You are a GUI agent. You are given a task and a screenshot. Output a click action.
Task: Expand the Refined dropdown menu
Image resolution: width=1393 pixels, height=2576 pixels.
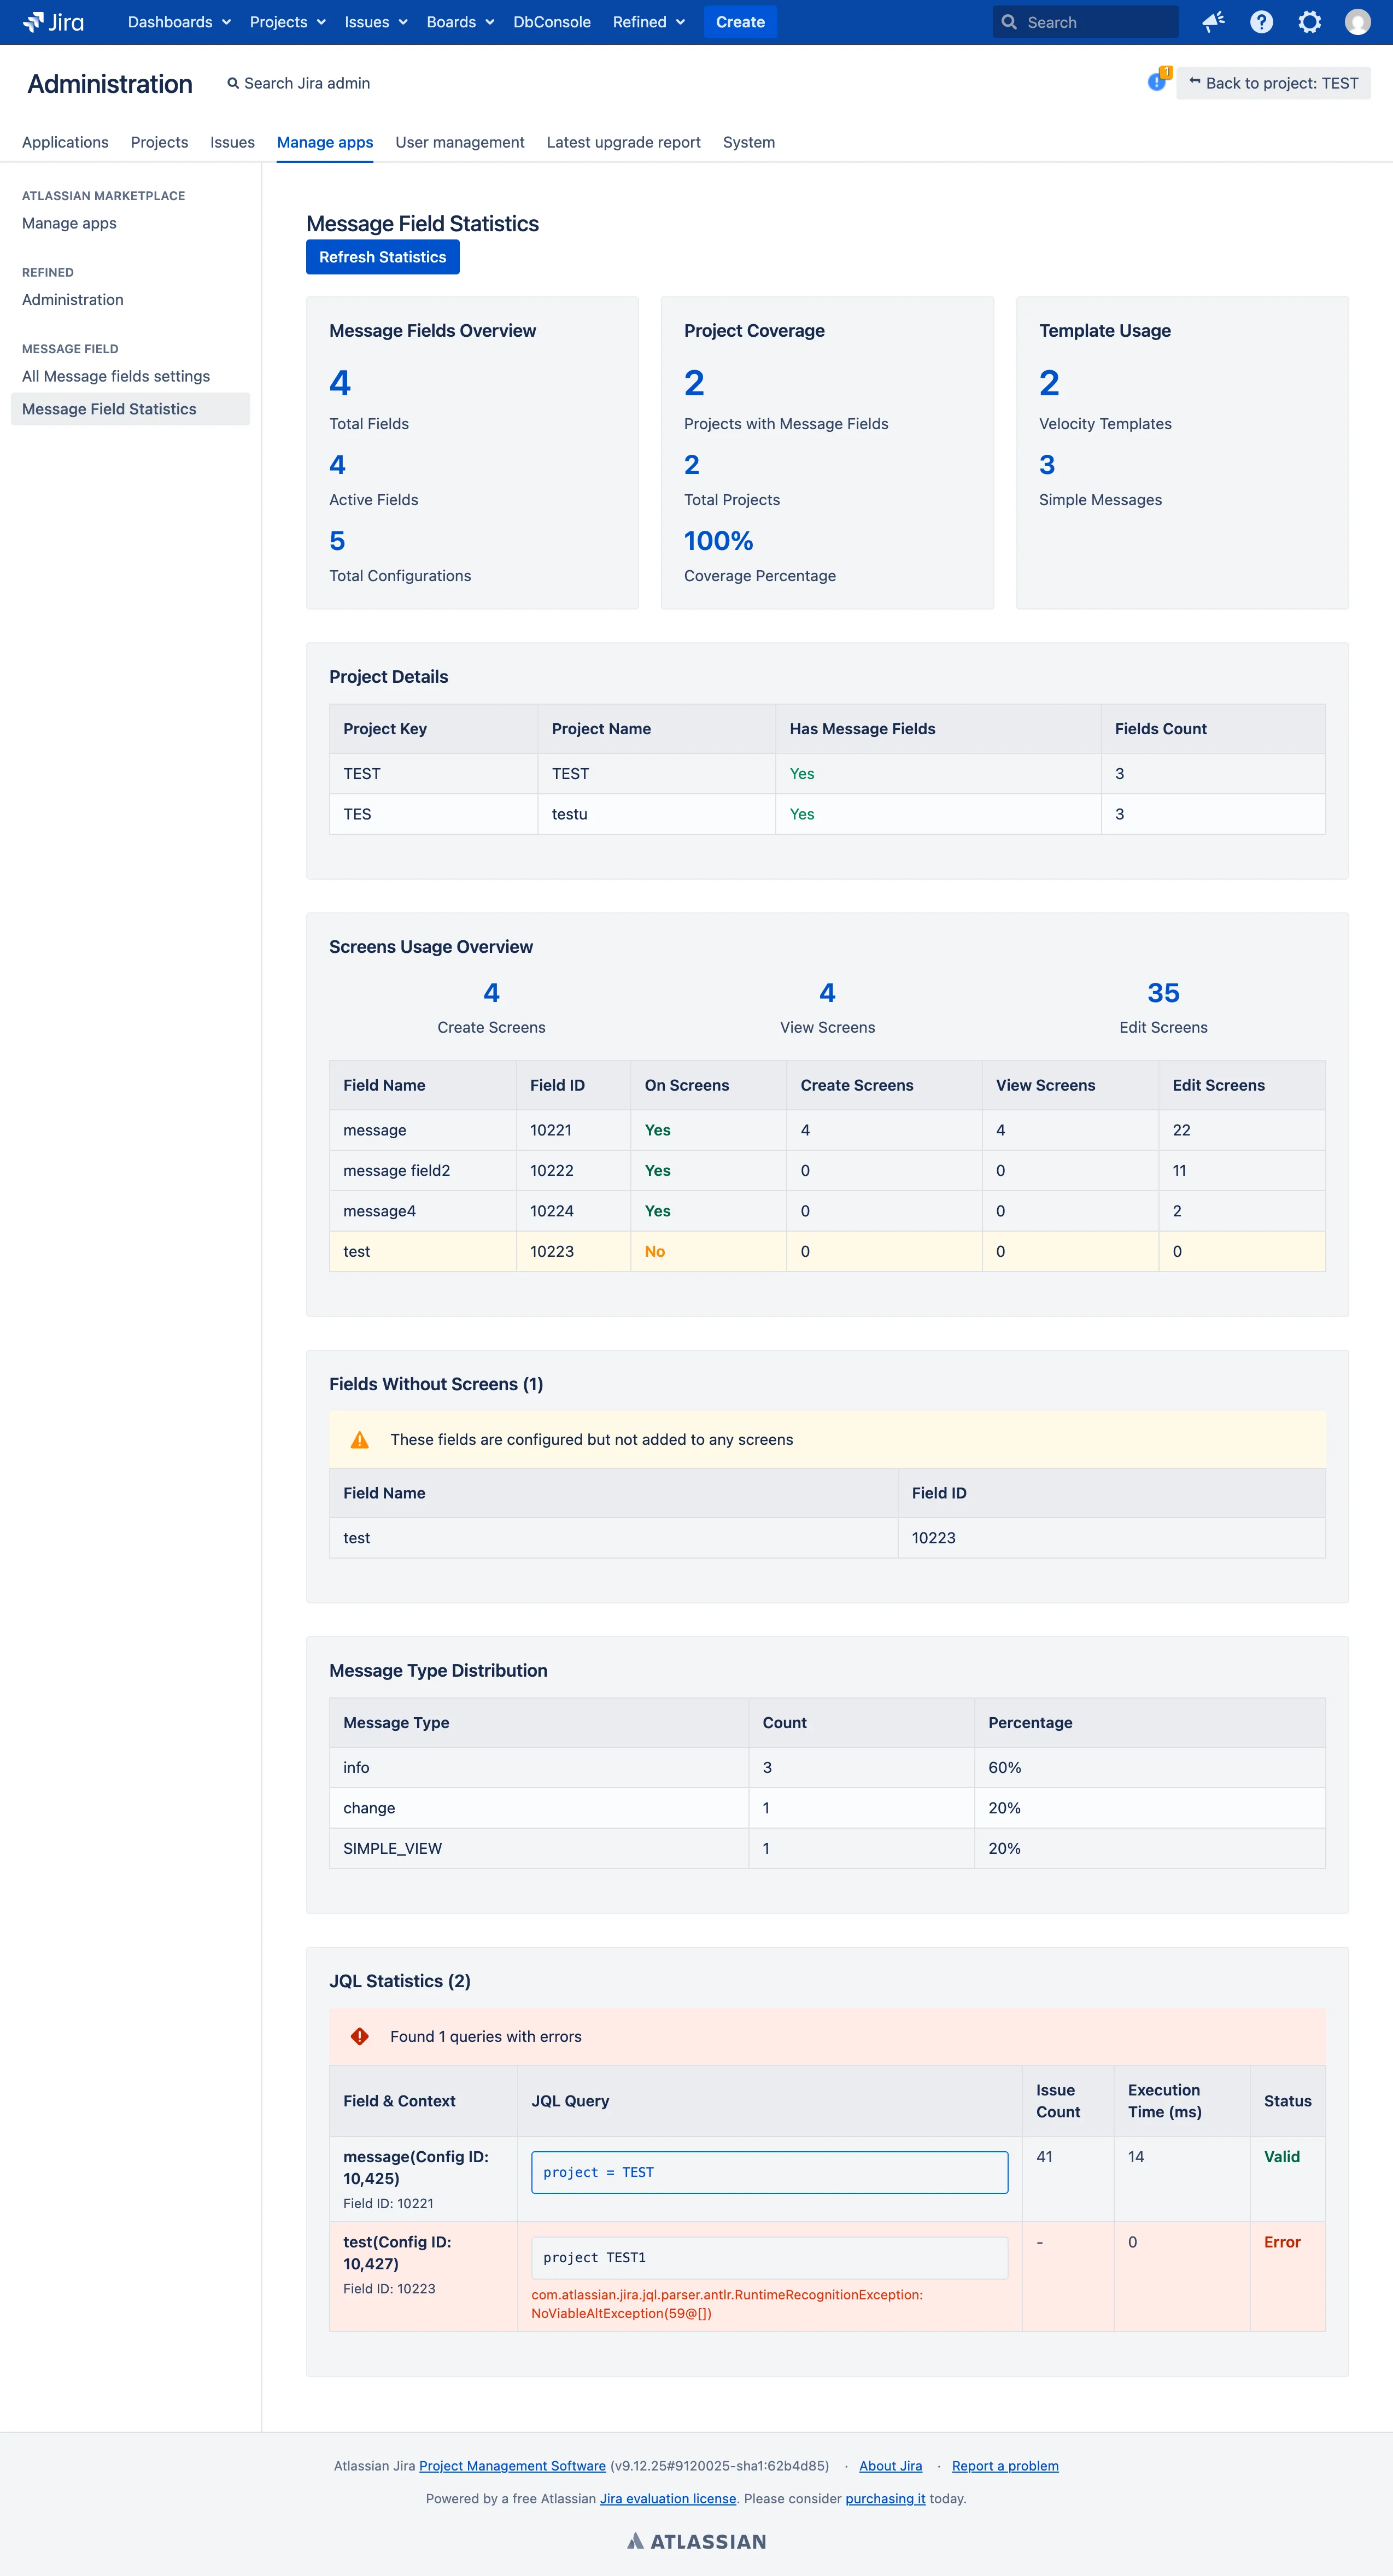[x=648, y=22]
